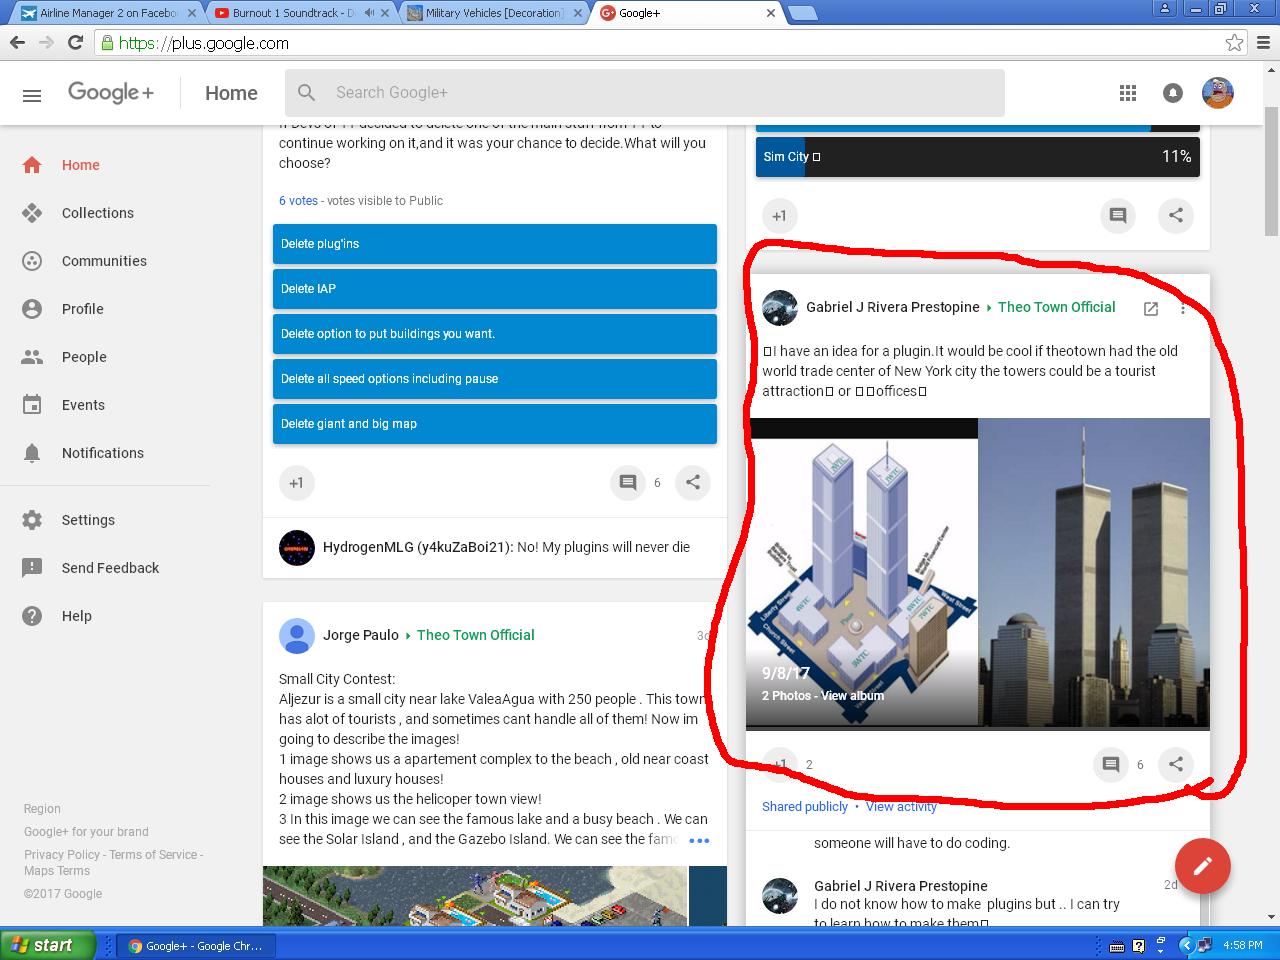Plus-one the plugin deletion poll post
1280x960 pixels.
(297, 482)
